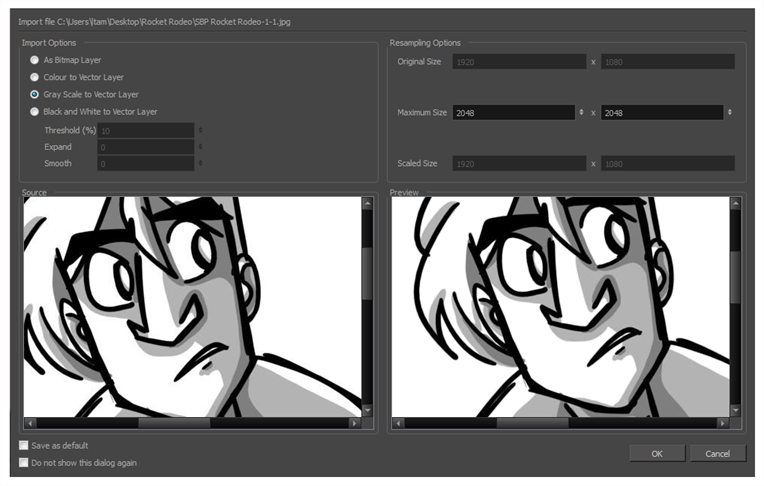Image resolution: width=764 pixels, height=486 pixels.
Task: Click the Source panel scroll left arrow
Action: coord(30,423)
